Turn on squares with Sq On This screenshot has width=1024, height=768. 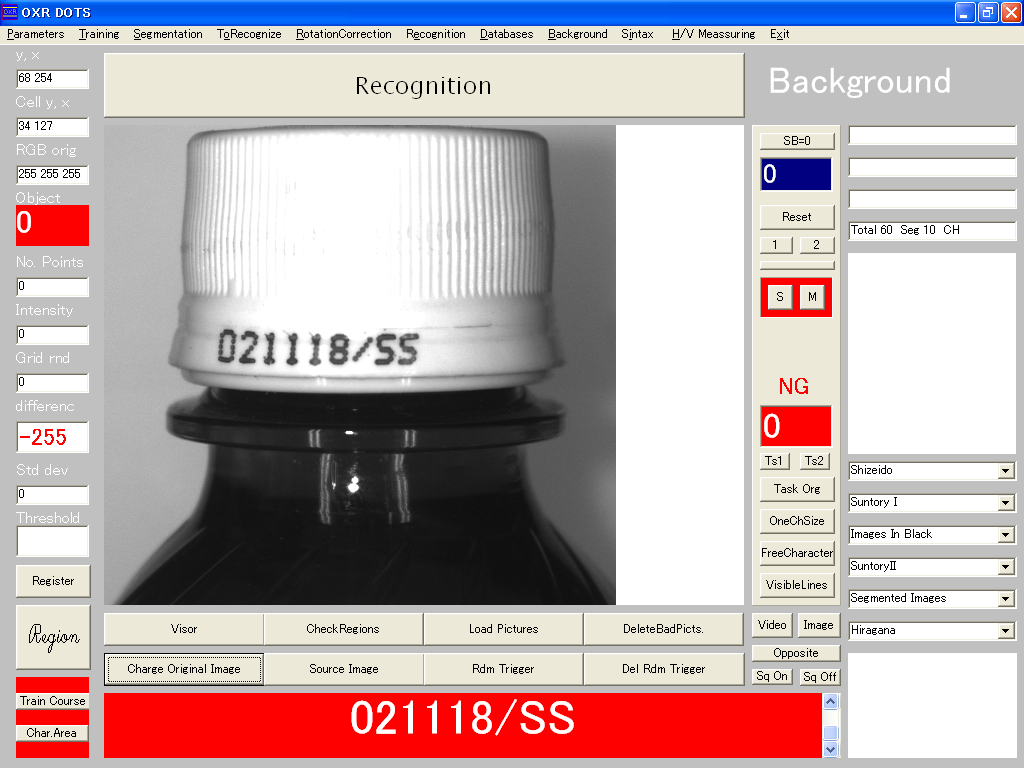point(772,677)
